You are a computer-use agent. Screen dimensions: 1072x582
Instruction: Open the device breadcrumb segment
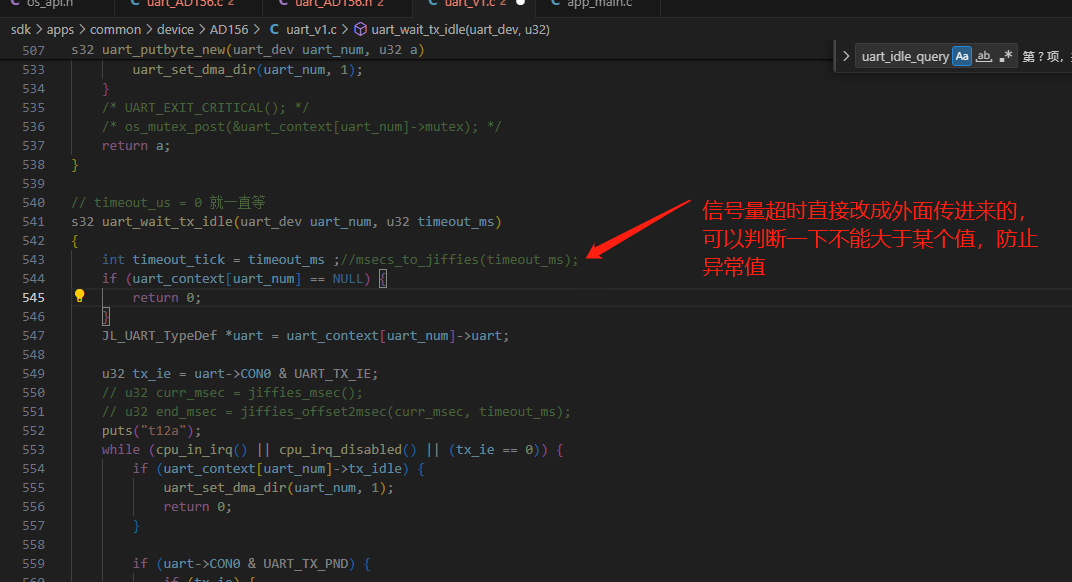pyautogui.click(x=175, y=29)
